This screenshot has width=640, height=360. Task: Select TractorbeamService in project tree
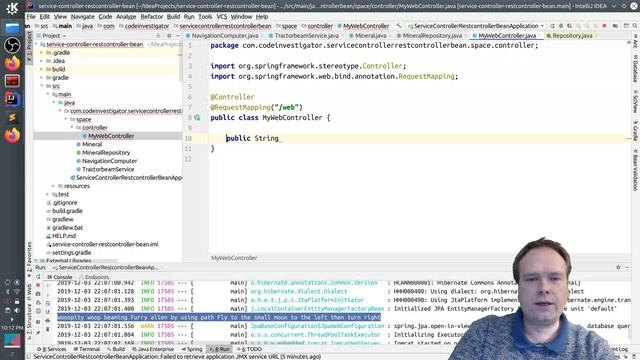click(x=108, y=169)
